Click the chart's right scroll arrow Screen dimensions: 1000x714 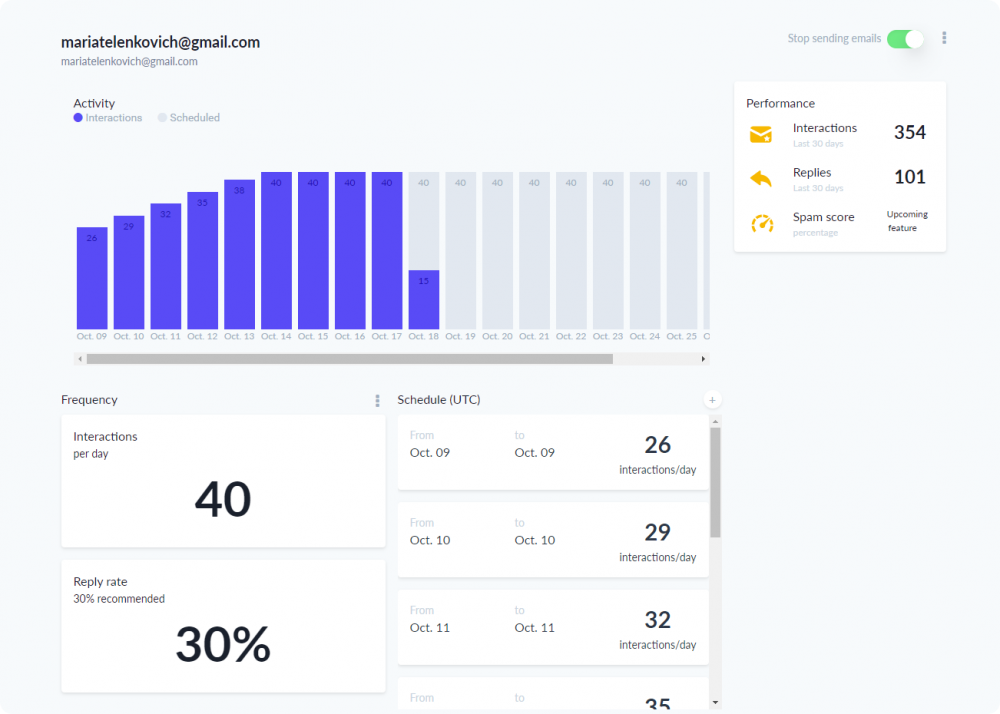[x=703, y=359]
